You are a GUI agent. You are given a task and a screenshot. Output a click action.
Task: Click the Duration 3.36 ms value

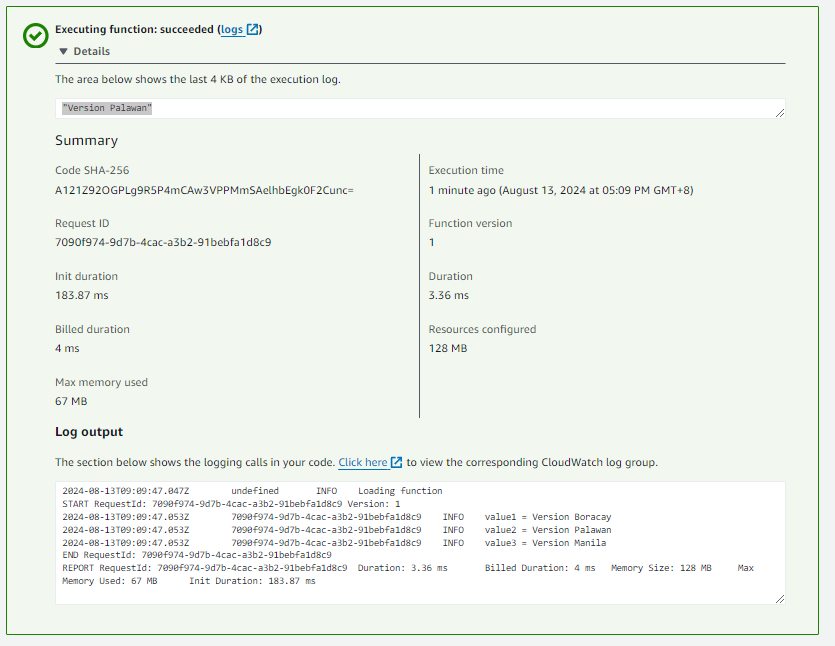[448, 295]
